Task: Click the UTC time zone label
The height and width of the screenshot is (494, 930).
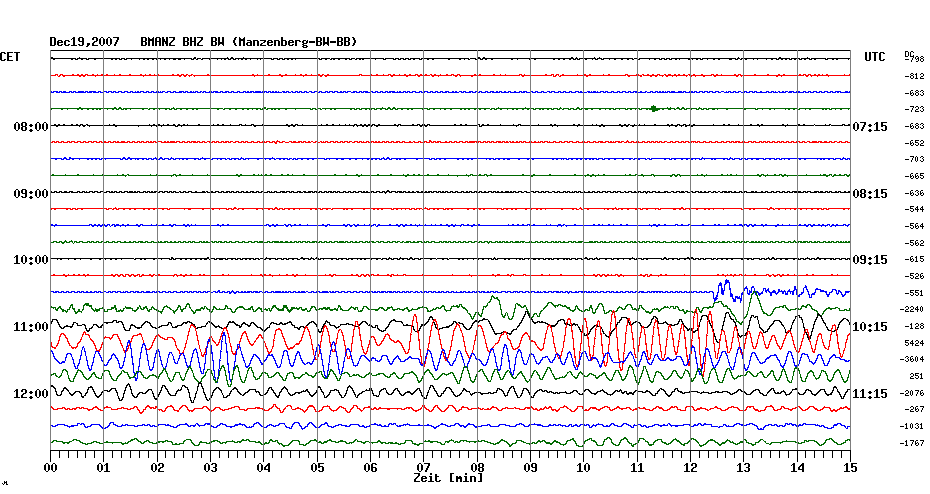Action: coord(875,57)
